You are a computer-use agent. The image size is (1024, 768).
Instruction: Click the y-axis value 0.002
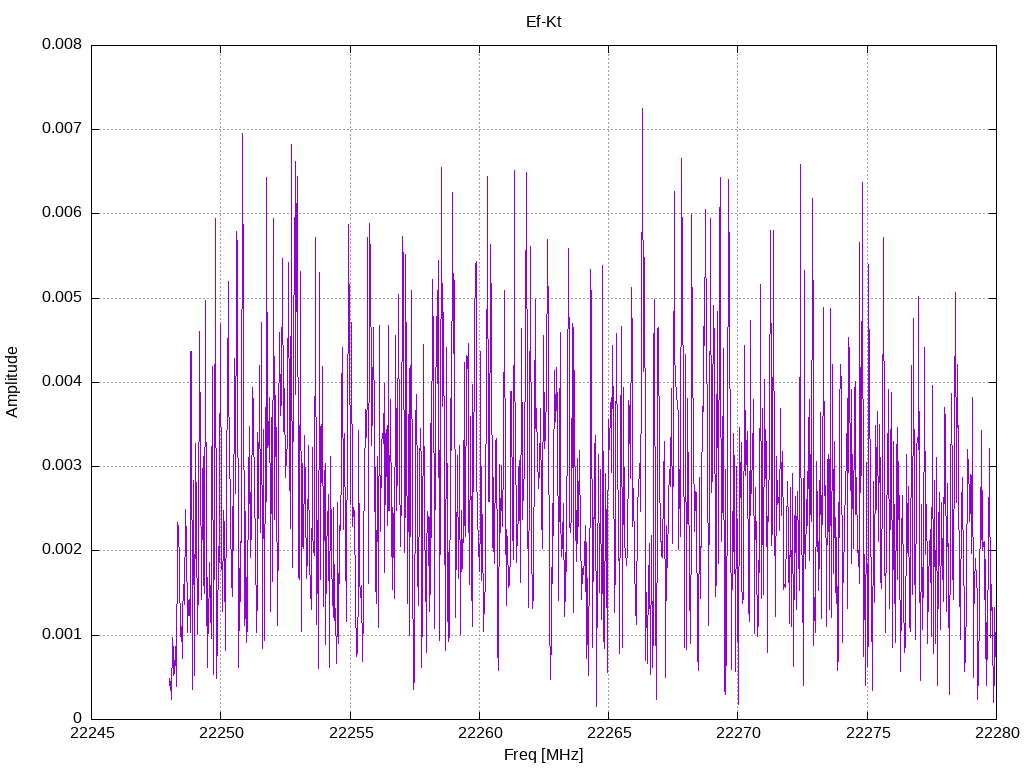coord(62,550)
